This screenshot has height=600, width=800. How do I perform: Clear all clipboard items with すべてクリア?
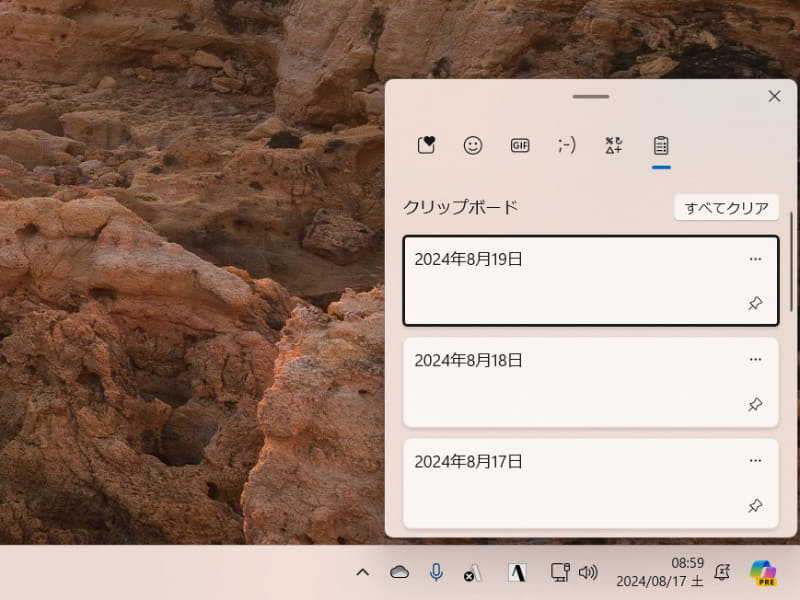[727, 207]
